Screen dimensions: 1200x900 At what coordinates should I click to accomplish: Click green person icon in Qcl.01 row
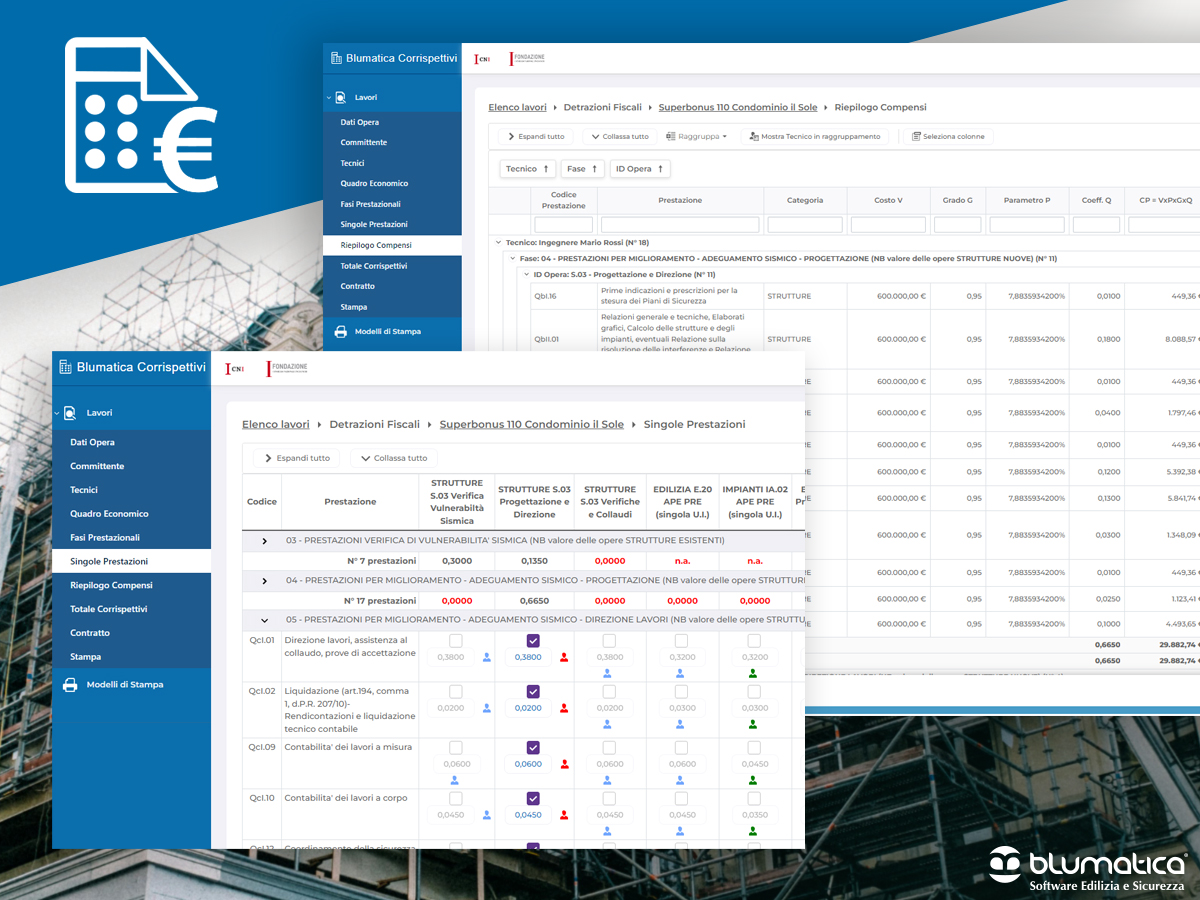click(x=754, y=674)
